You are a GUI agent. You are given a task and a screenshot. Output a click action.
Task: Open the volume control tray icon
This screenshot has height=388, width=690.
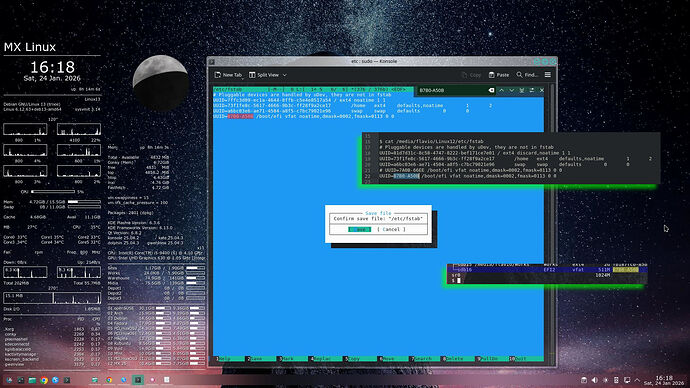click(x=595, y=380)
